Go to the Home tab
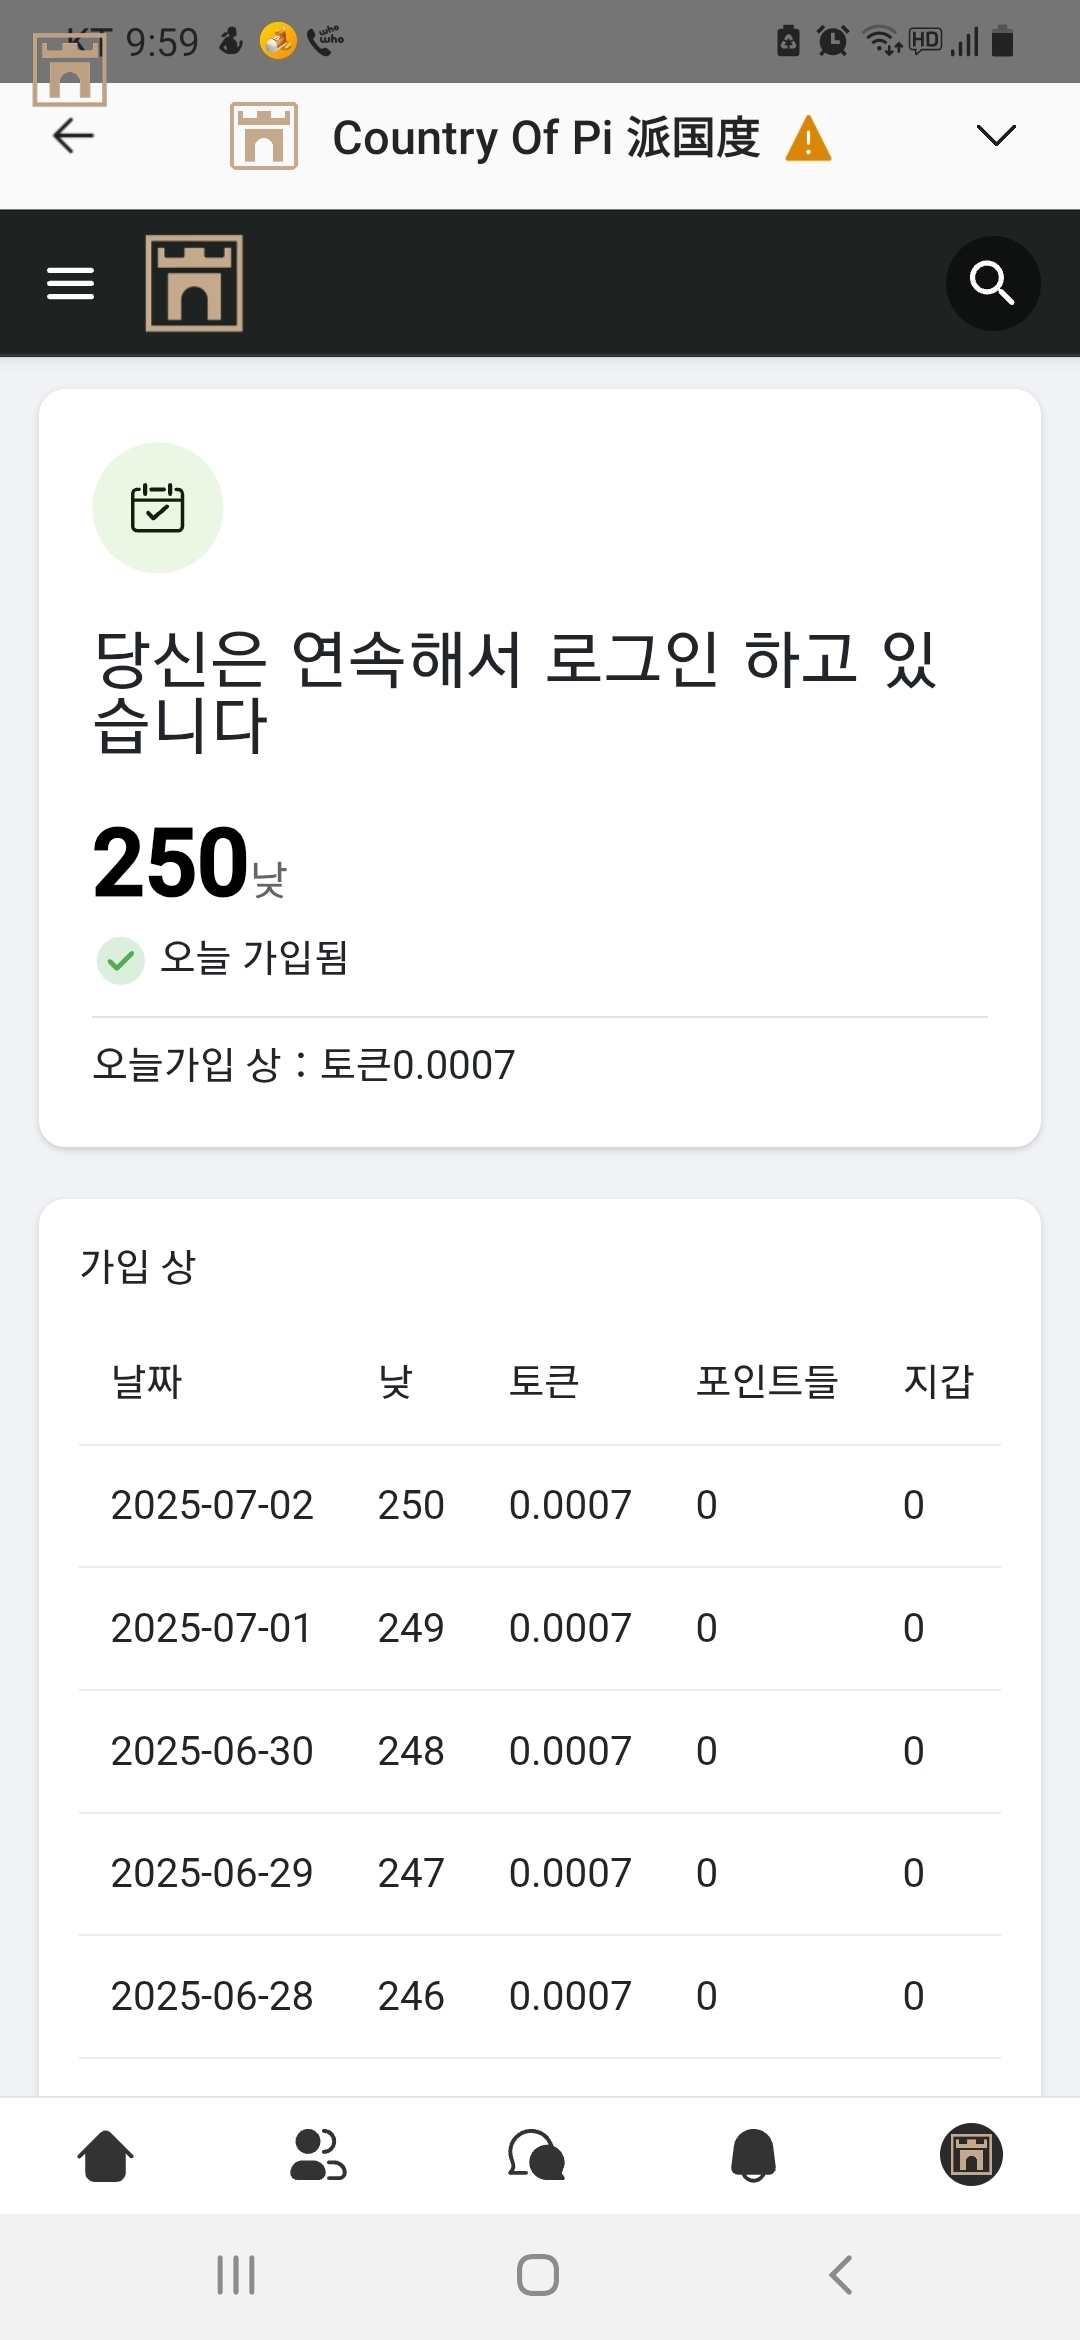Screen dimensions: 1080x2340 [x=105, y=2155]
